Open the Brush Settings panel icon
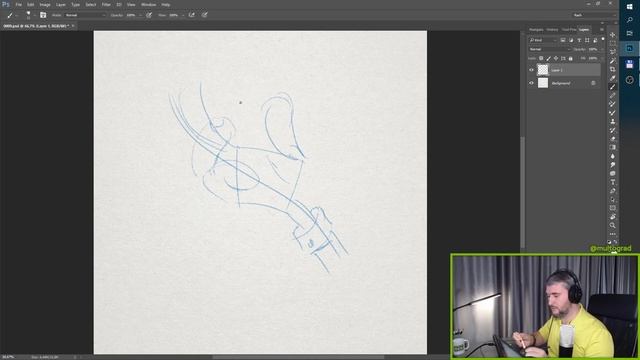The width and height of the screenshot is (640, 360). [43, 15]
